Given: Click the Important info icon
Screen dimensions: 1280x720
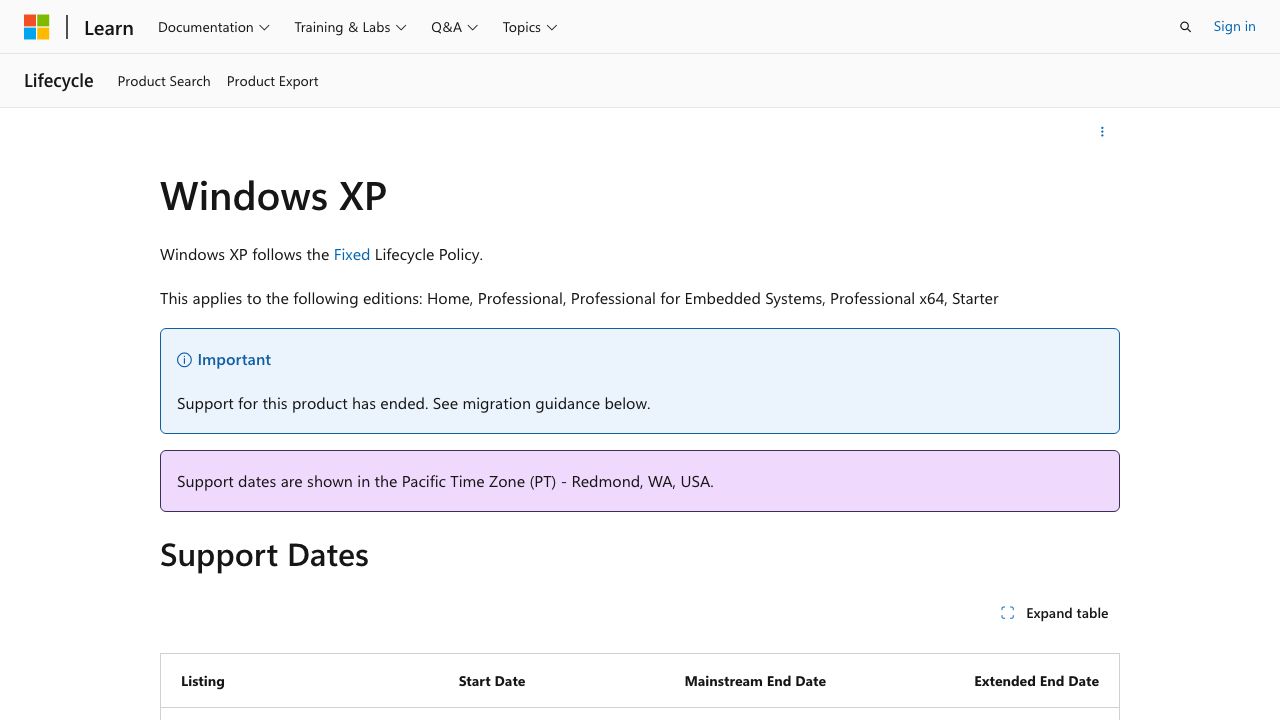Looking at the screenshot, I should pyautogui.click(x=184, y=360).
